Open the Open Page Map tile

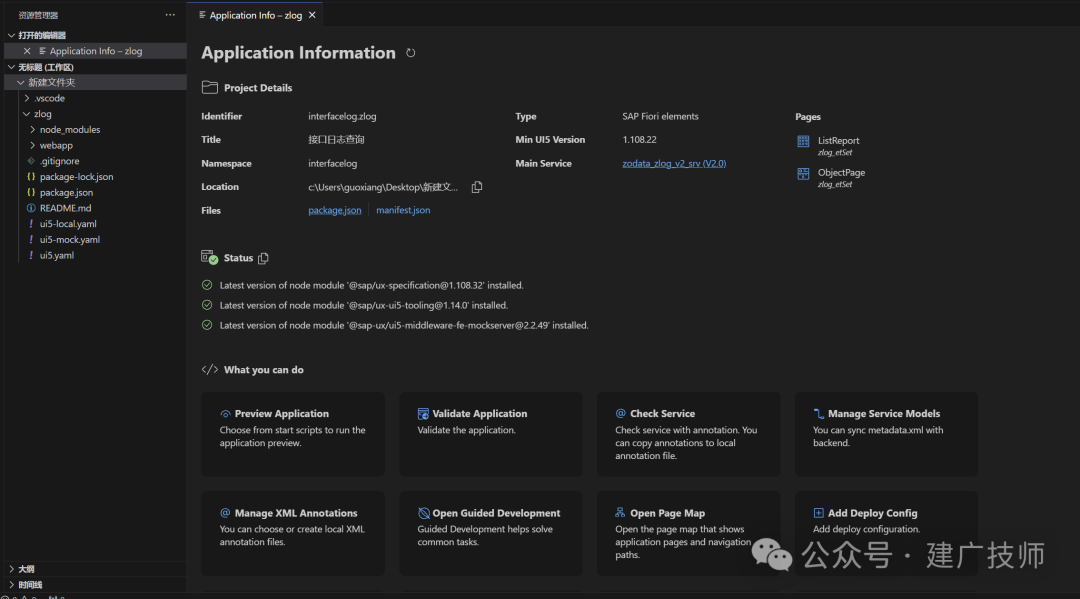coord(689,534)
